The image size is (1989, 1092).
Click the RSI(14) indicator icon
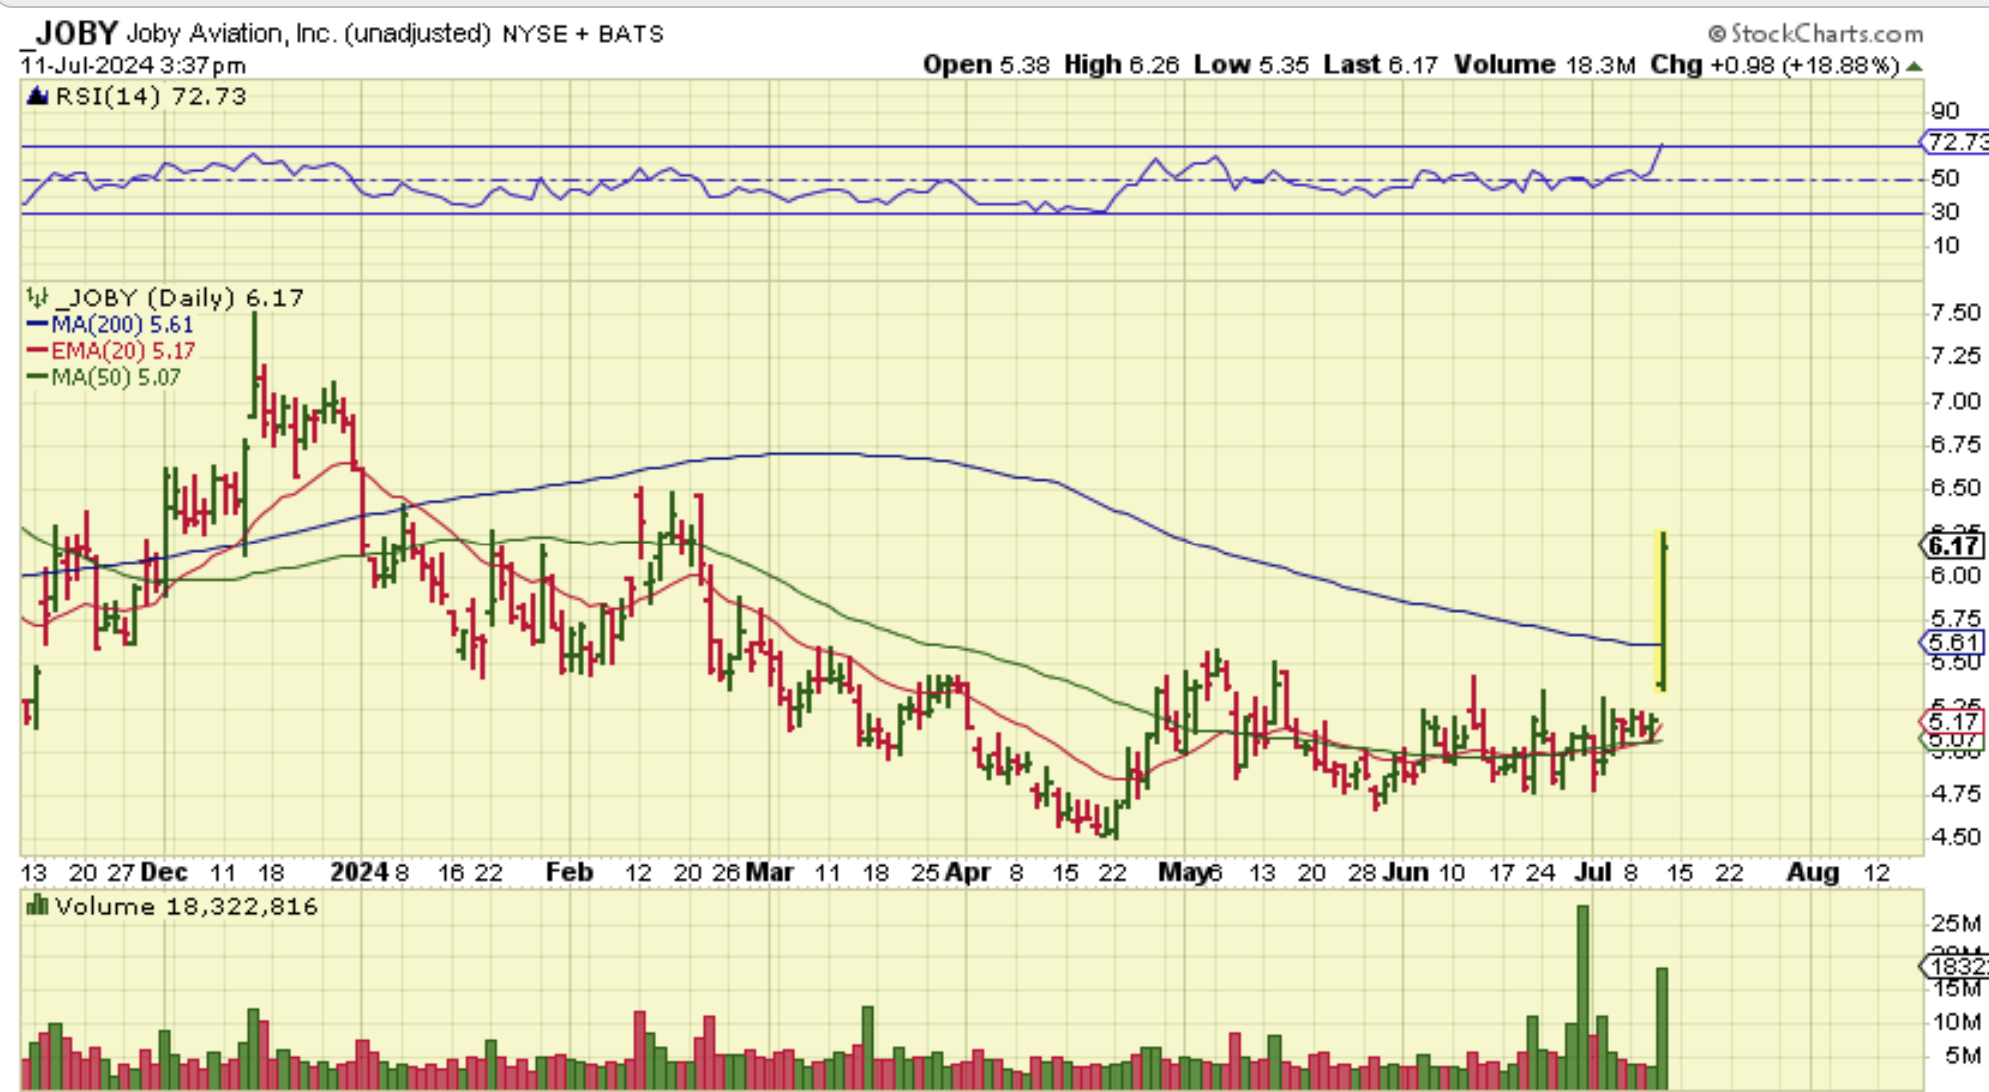pos(37,97)
